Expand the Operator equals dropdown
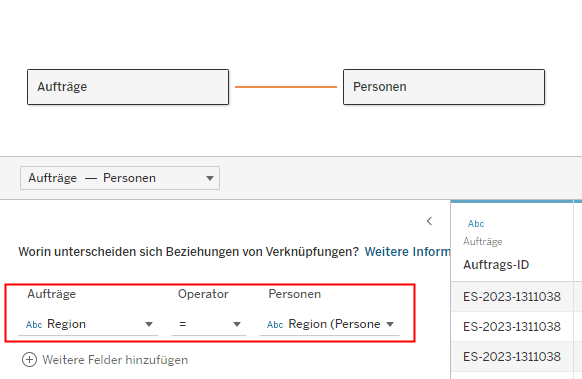The image size is (582, 379). click(209, 324)
